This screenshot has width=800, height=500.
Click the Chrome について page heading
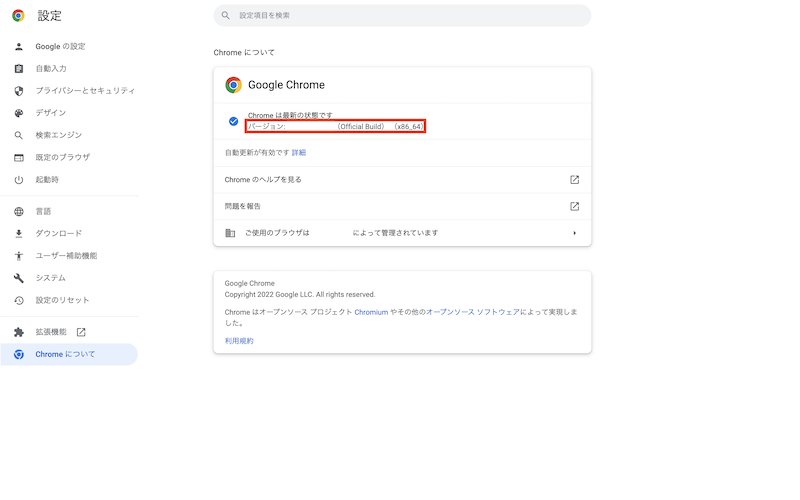[x=244, y=53]
